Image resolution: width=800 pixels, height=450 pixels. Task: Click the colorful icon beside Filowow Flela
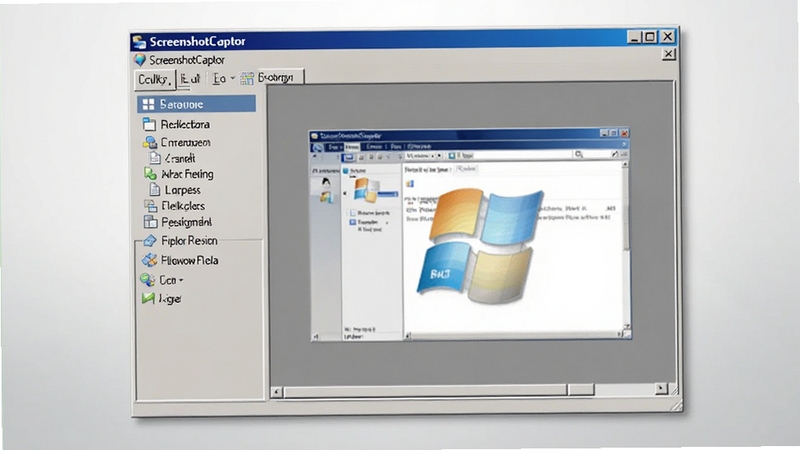pos(149,260)
